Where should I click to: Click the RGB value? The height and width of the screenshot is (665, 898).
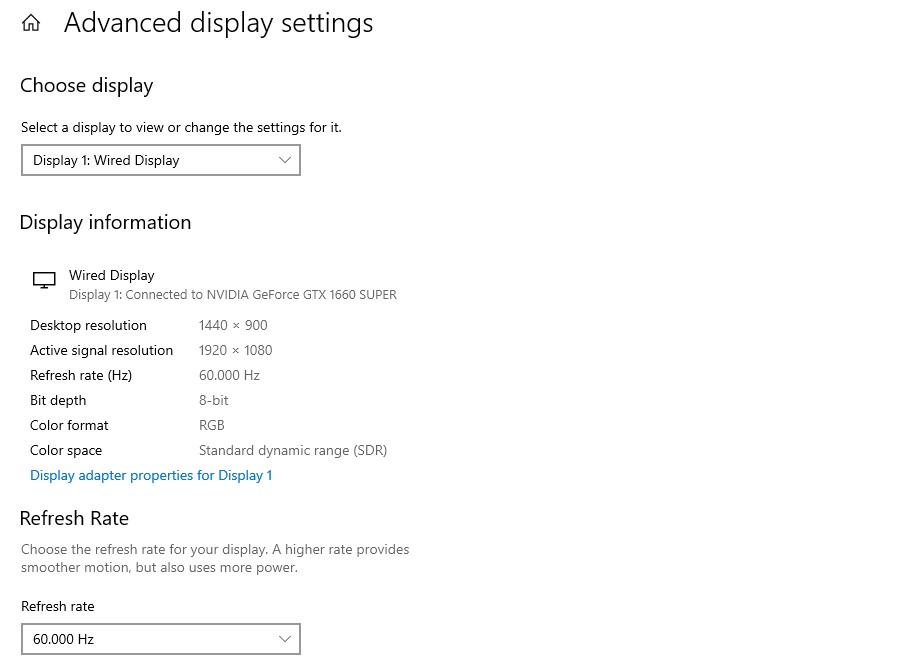tap(211, 426)
